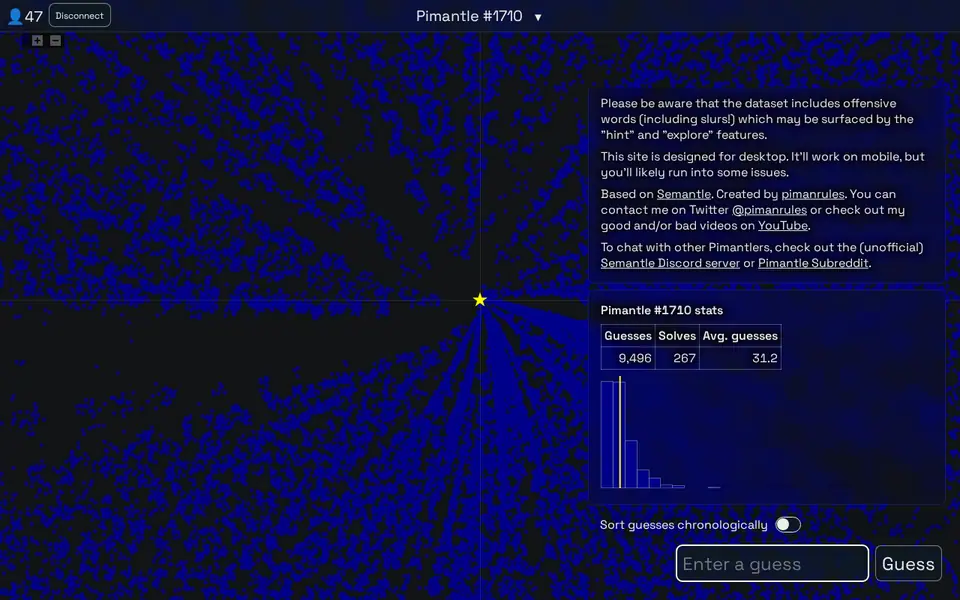This screenshot has height=600, width=960.
Task: Click the Solves column header
Action: (x=677, y=336)
